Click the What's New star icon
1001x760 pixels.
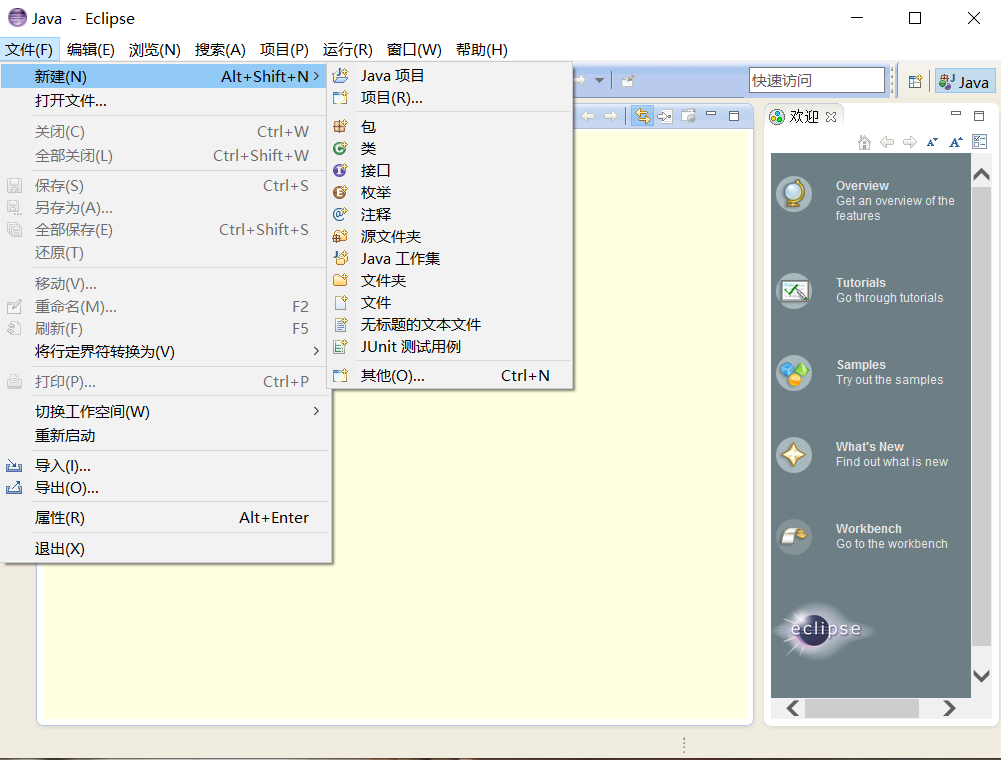(x=794, y=455)
